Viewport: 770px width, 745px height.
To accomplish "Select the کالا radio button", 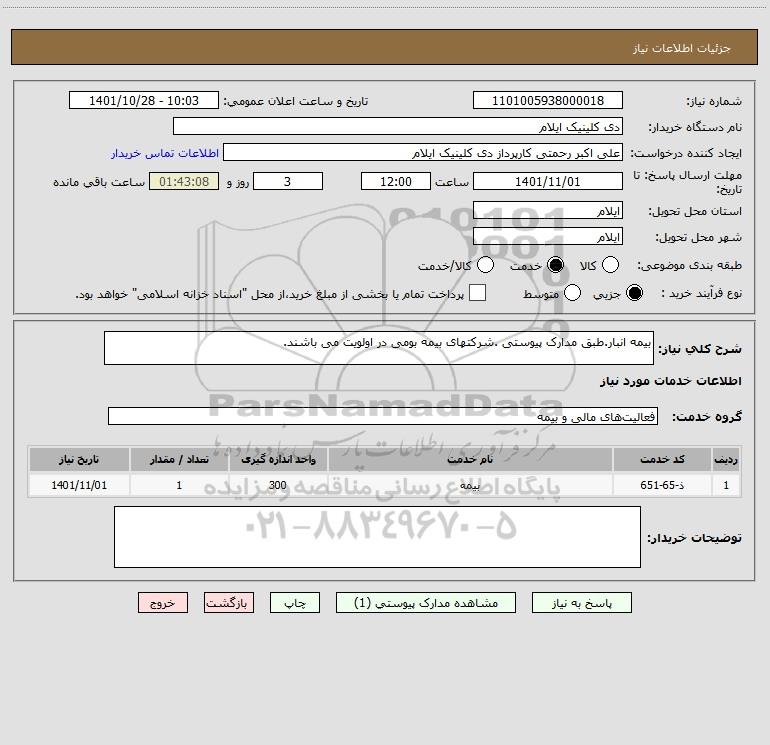I will click(610, 265).
